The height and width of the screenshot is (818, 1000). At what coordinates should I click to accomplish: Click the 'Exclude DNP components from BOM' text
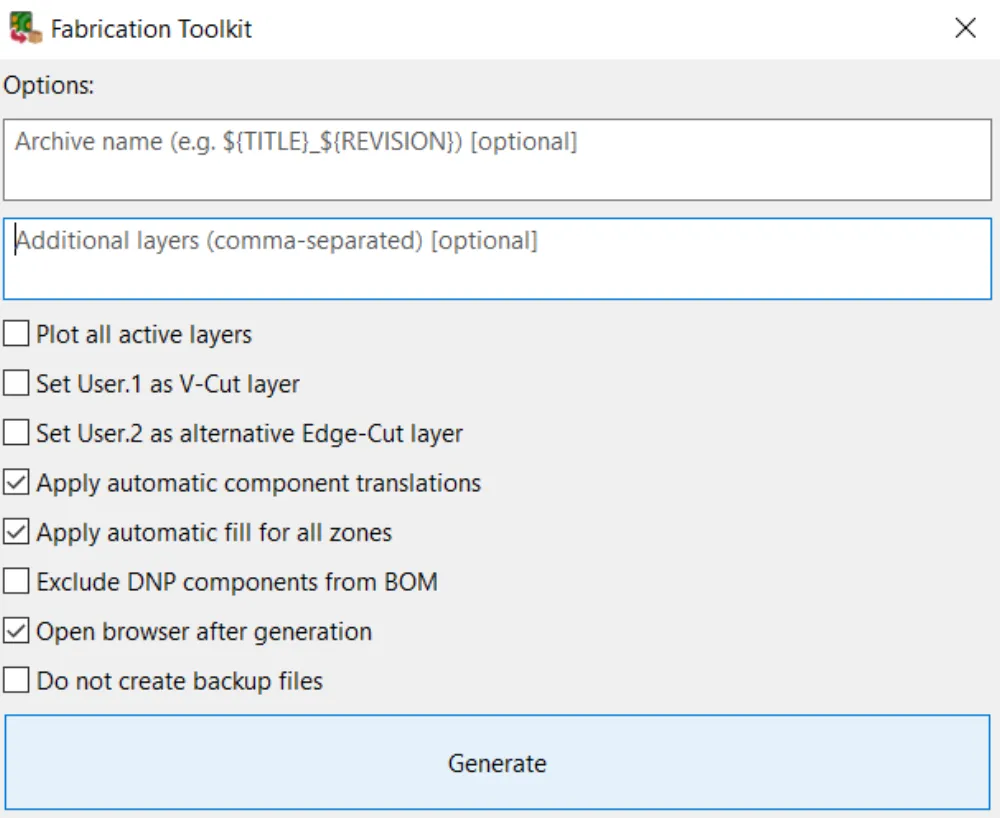237,582
